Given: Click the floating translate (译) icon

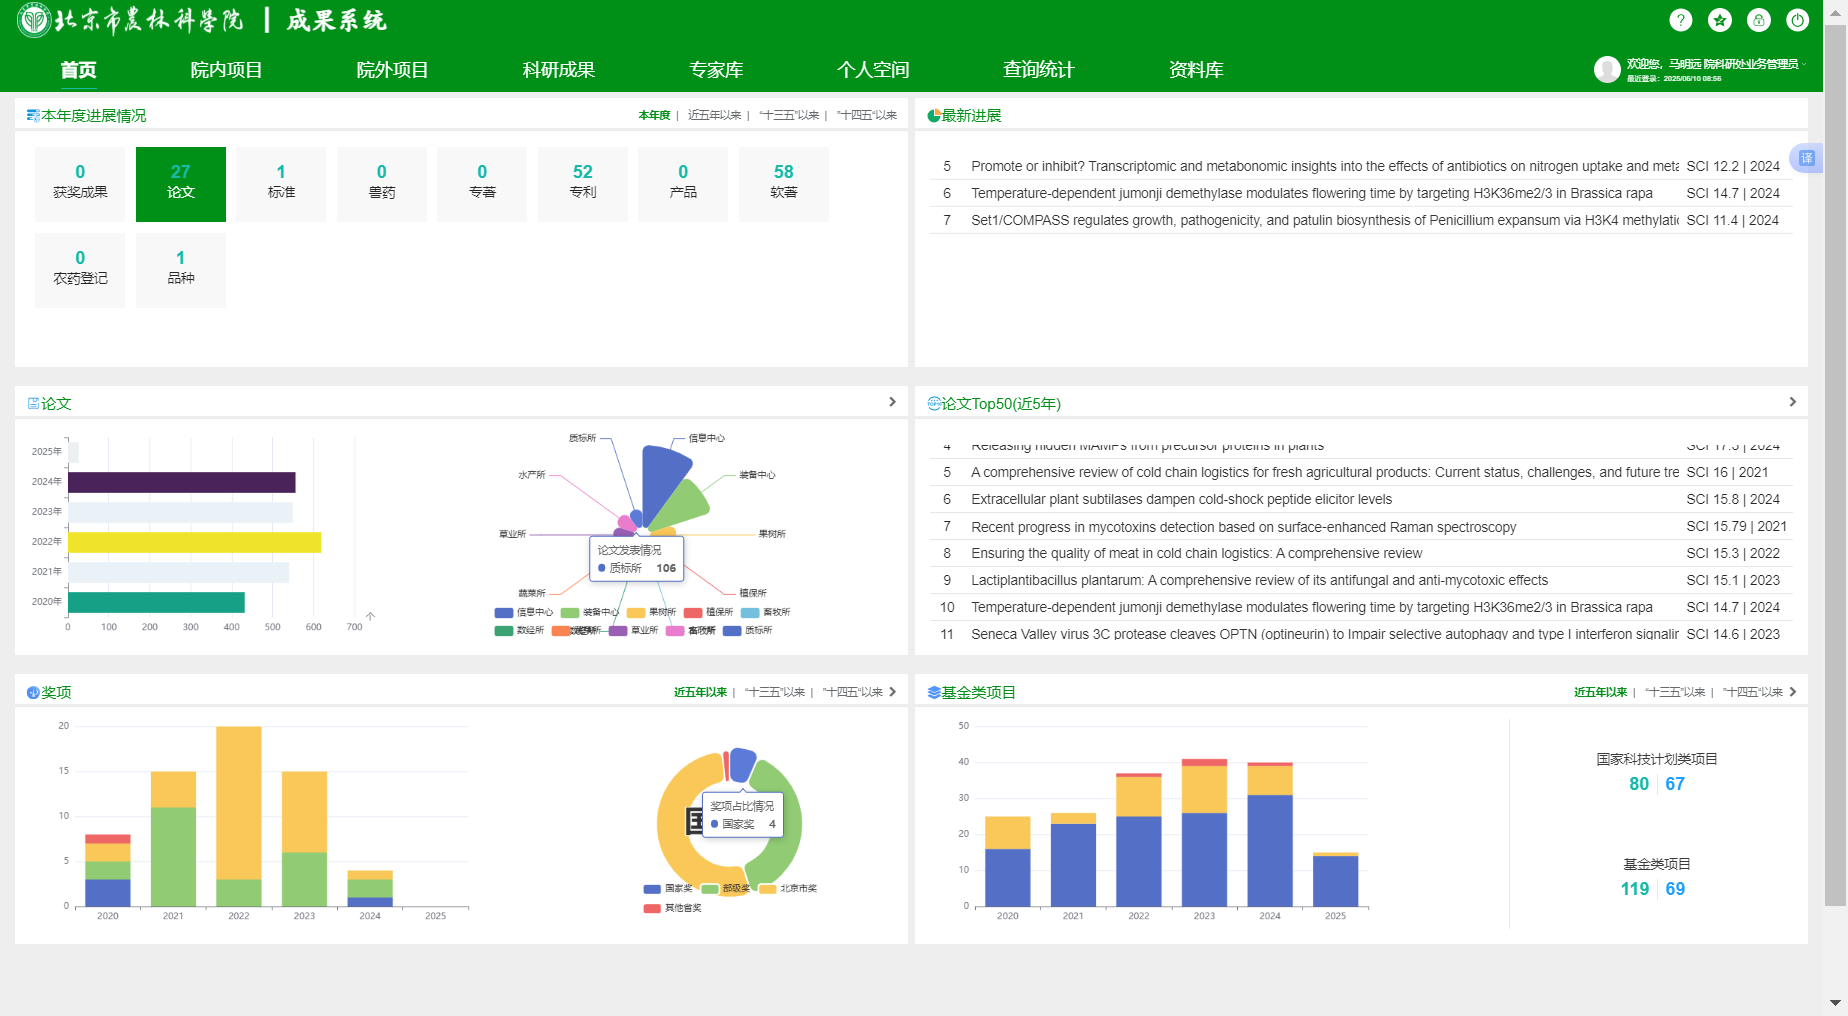Looking at the screenshot, I should (1807, 158).
